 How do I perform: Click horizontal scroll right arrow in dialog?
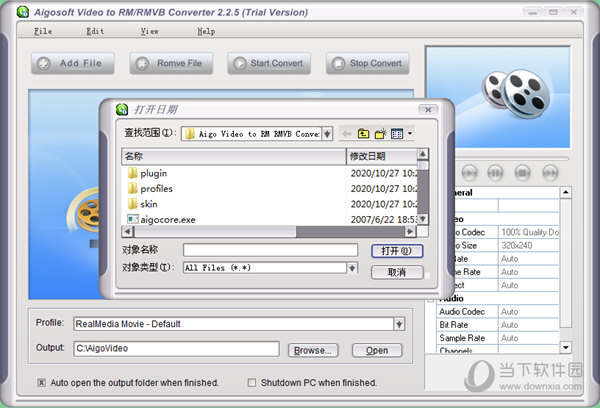410,231
